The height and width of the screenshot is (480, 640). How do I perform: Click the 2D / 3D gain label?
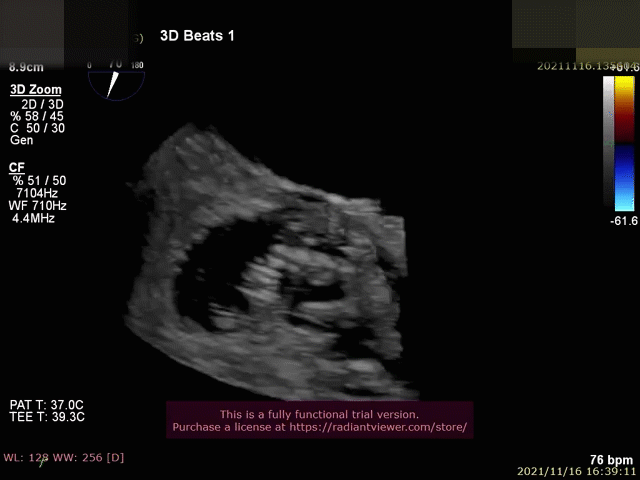tap(40, 103)
